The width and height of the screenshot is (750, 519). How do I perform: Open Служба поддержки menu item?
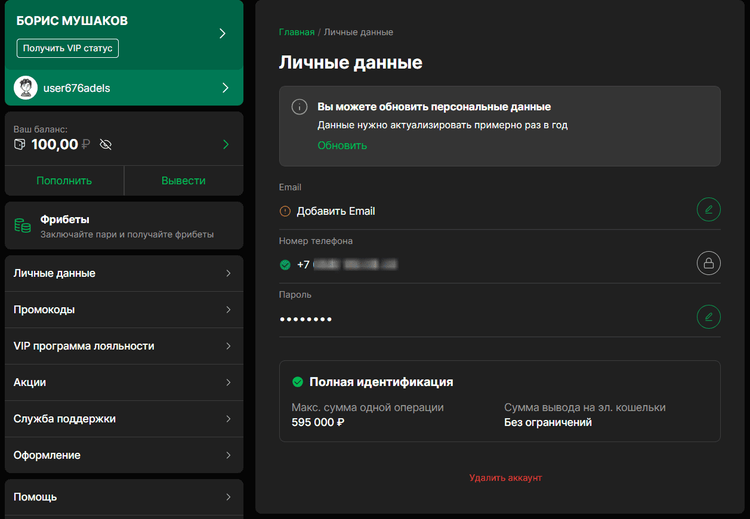click(124, 419)
